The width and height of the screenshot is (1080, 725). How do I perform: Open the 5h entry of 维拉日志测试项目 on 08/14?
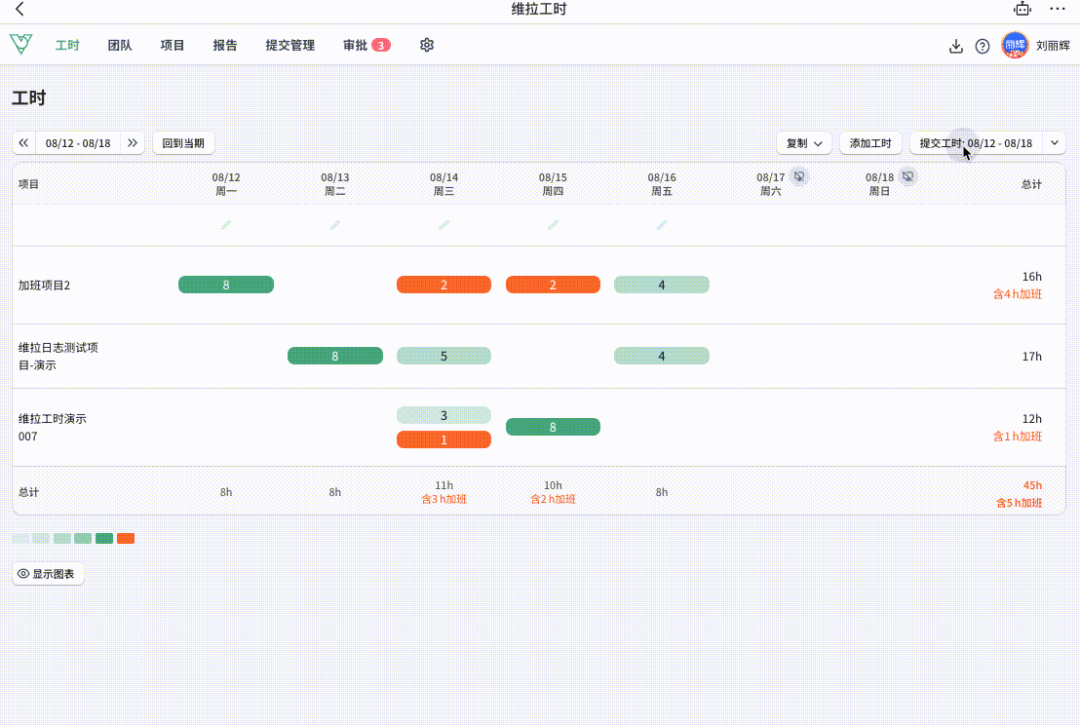point(444,356)
